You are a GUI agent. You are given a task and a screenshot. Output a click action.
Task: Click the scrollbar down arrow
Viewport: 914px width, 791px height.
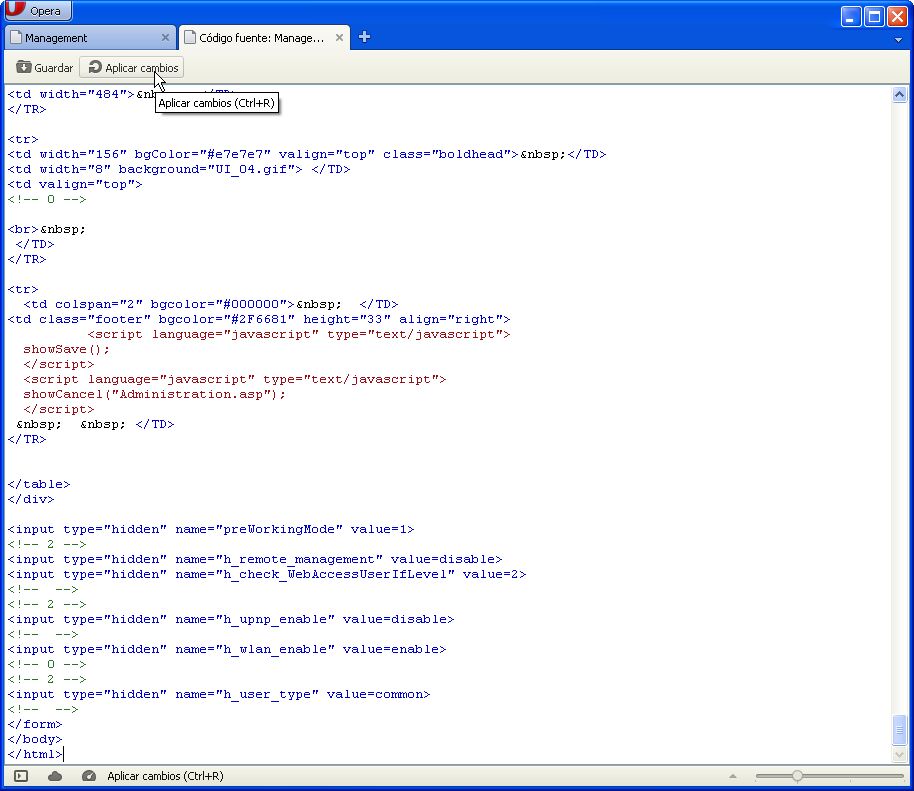[x=899, y=754]
